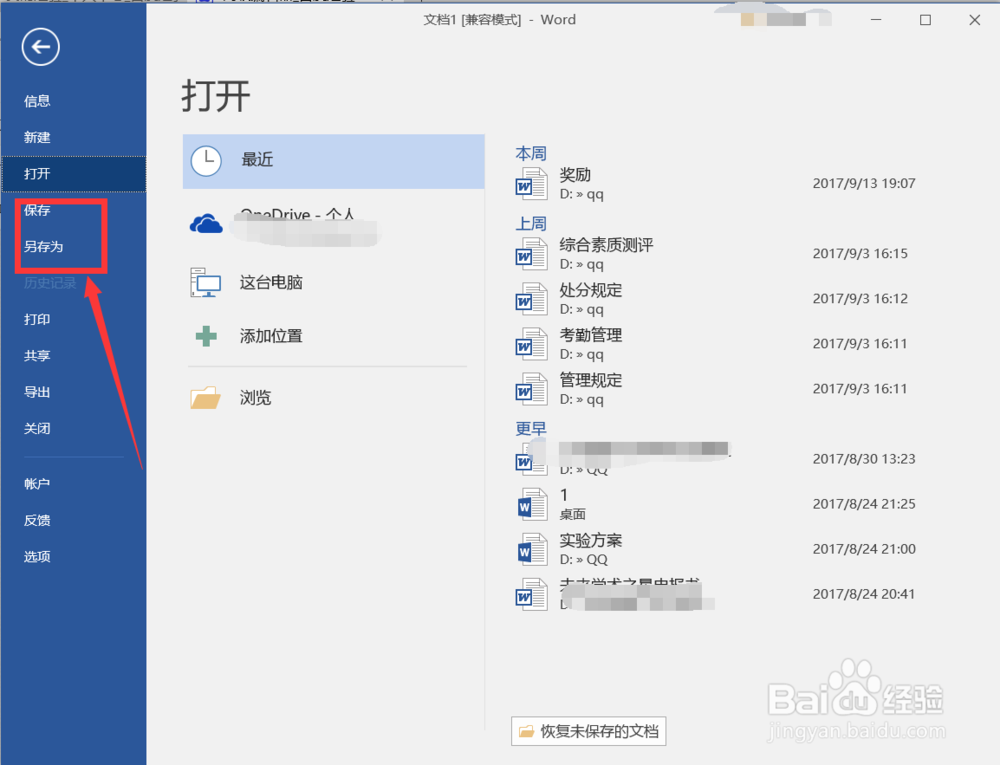
Task: Select 这台电脑 location label
Action: pos(271,282)
